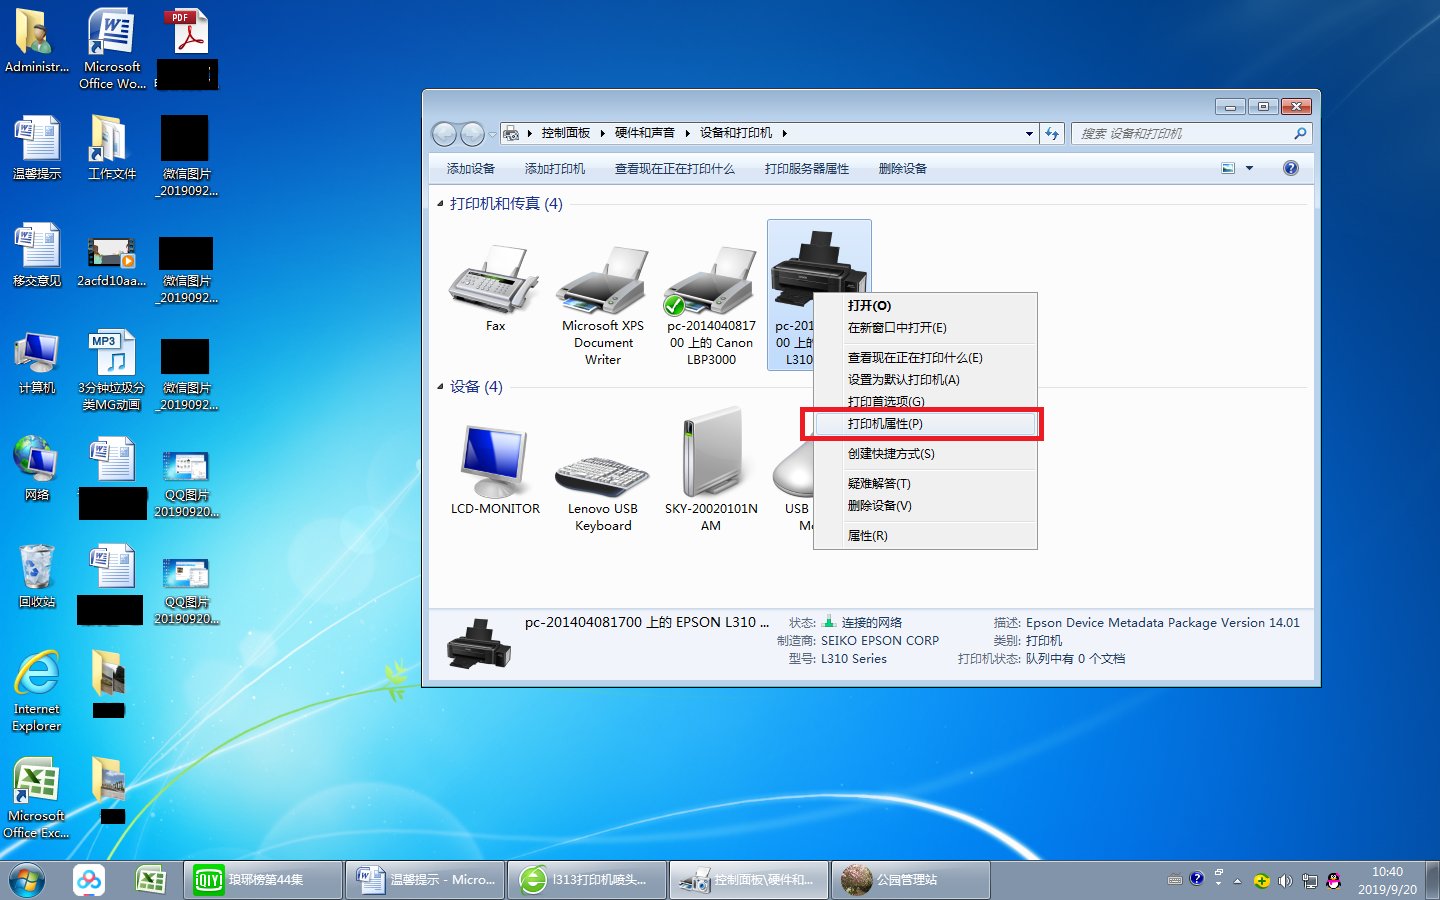Click 打印服务器属性 toolbar button
Screen dimensions: 1440x900
click(806, 169)
